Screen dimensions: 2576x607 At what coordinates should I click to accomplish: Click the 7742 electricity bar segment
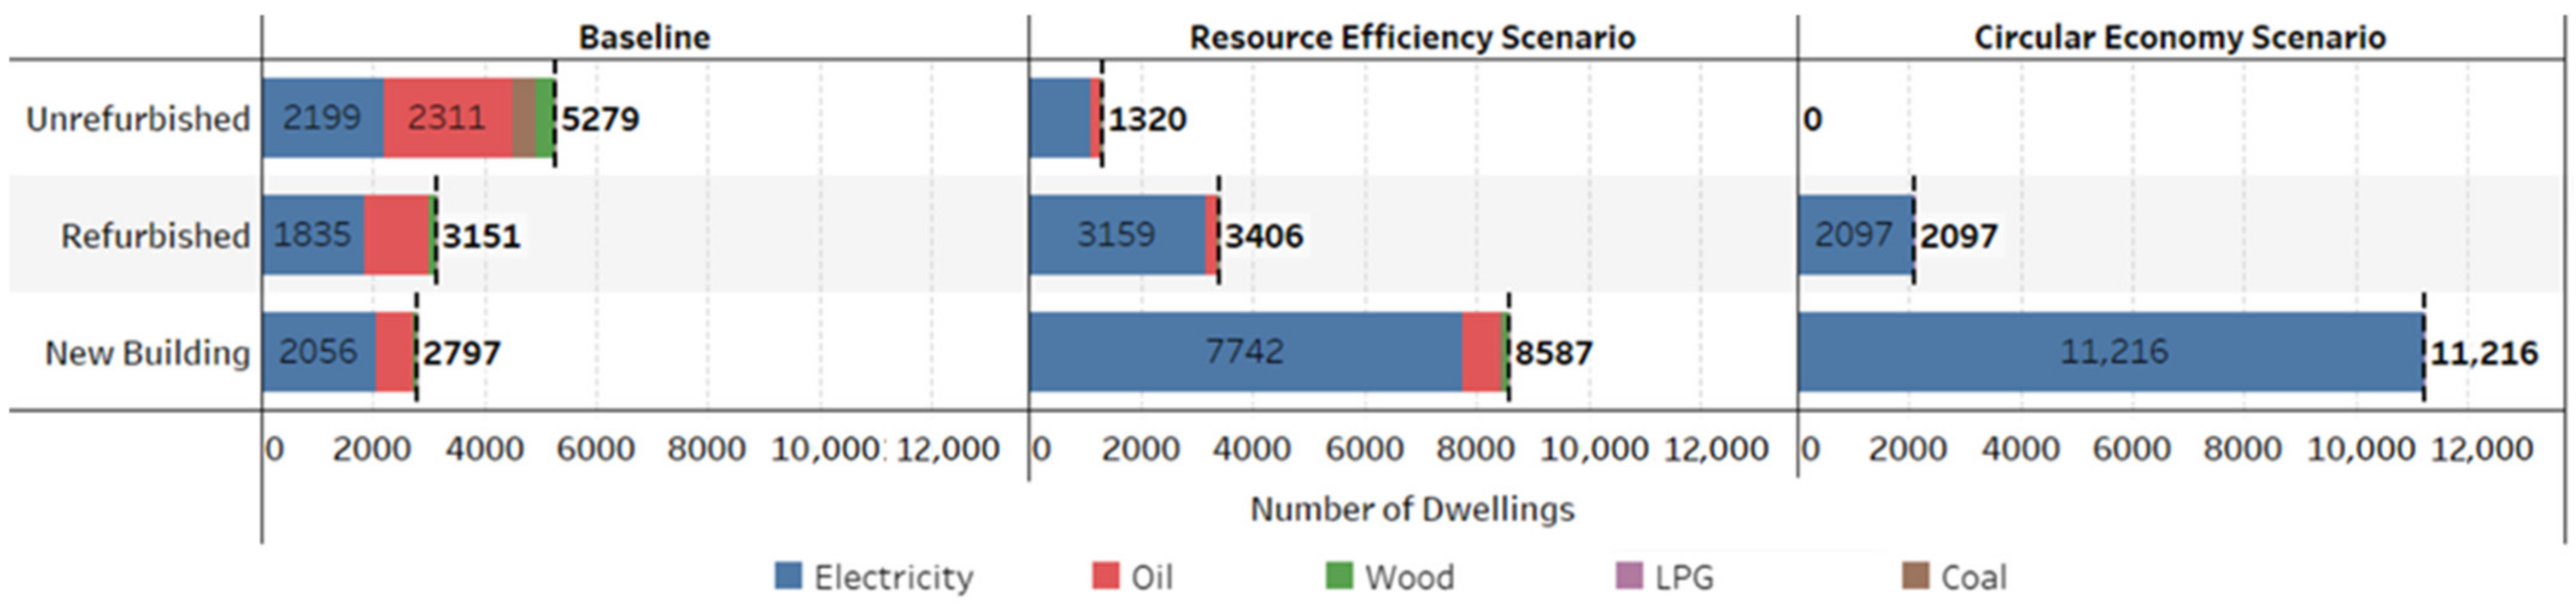tap(1245, 352)
